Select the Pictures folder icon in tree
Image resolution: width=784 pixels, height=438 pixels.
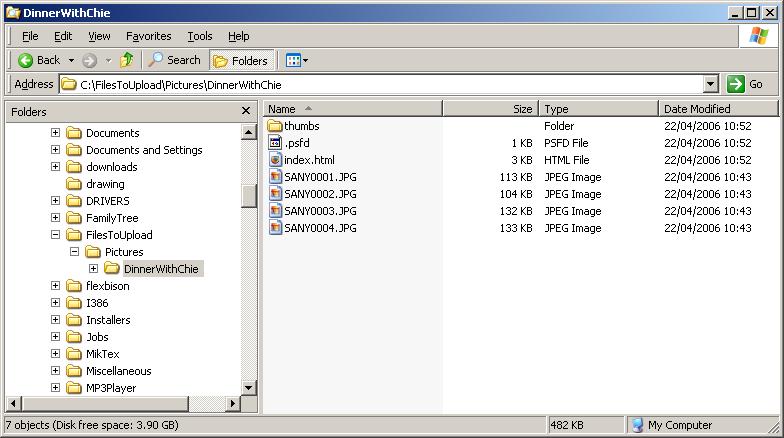pos(93,252)
